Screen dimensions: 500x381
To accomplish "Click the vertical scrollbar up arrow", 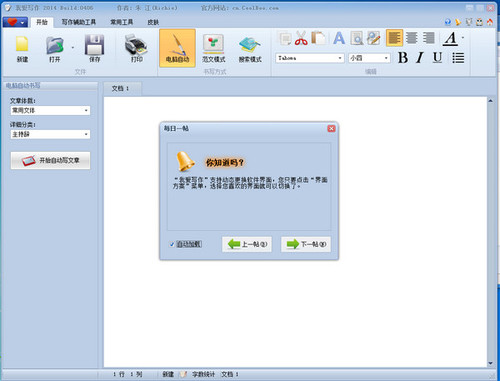I will (x=490, y=101).
